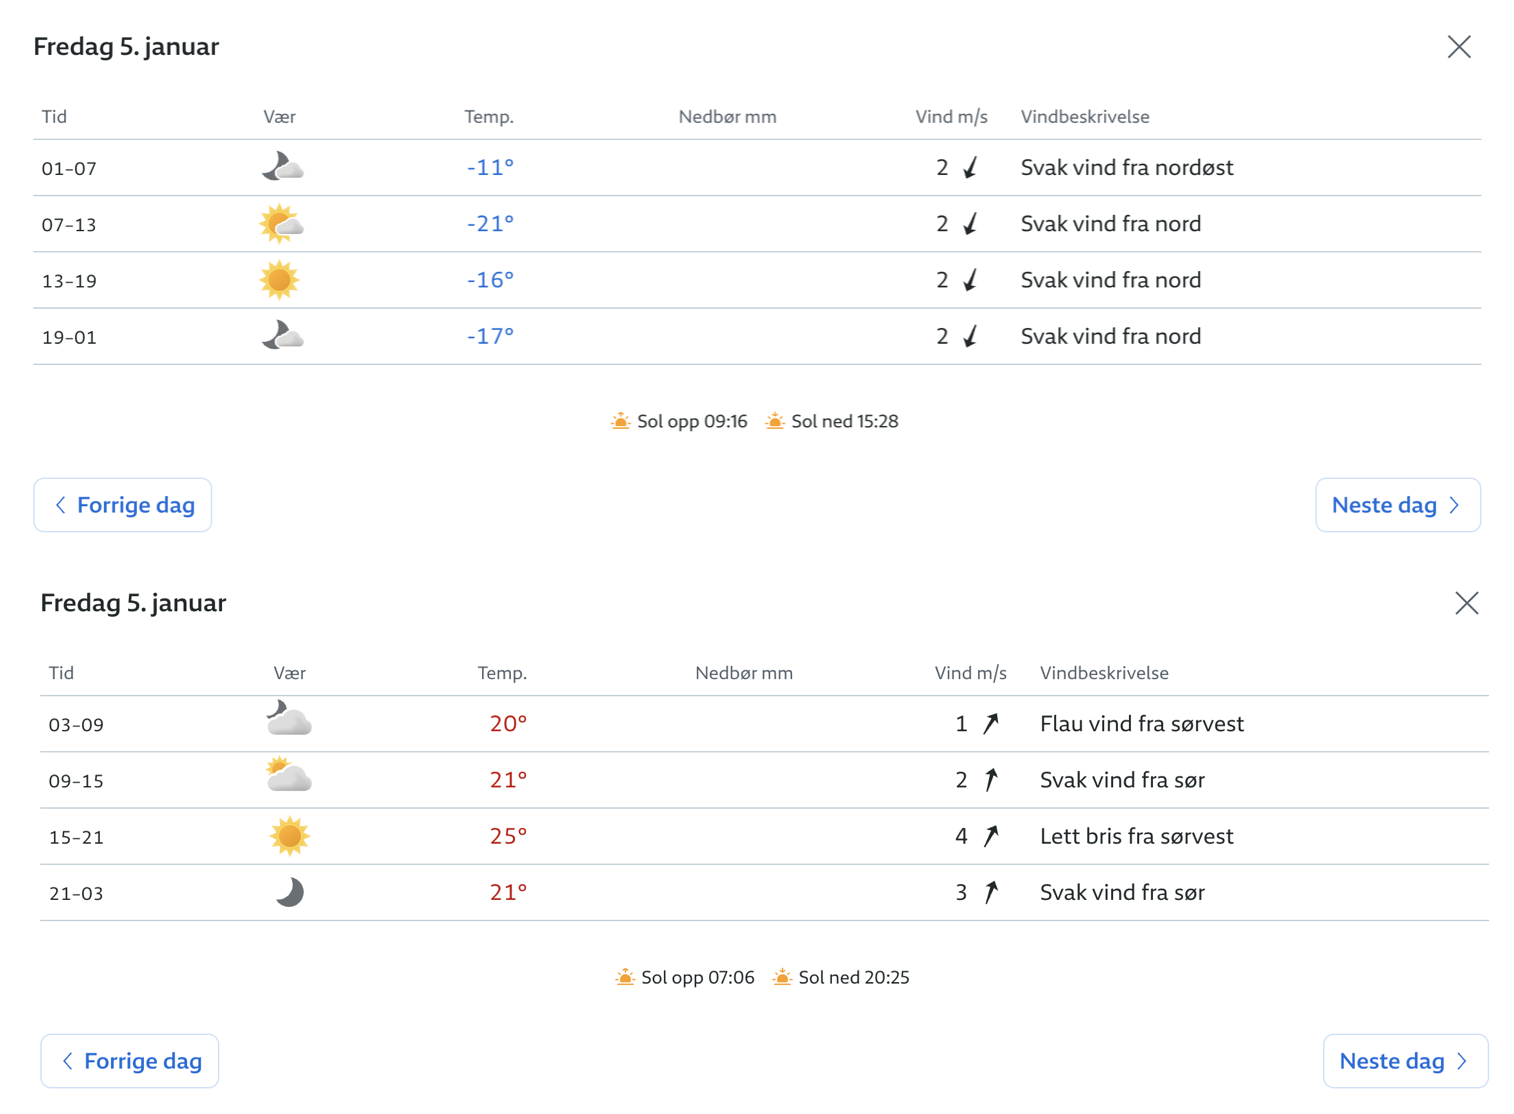Click the 25° temperature value
The image size is (1514, 1114).
[x=508, y=836]
